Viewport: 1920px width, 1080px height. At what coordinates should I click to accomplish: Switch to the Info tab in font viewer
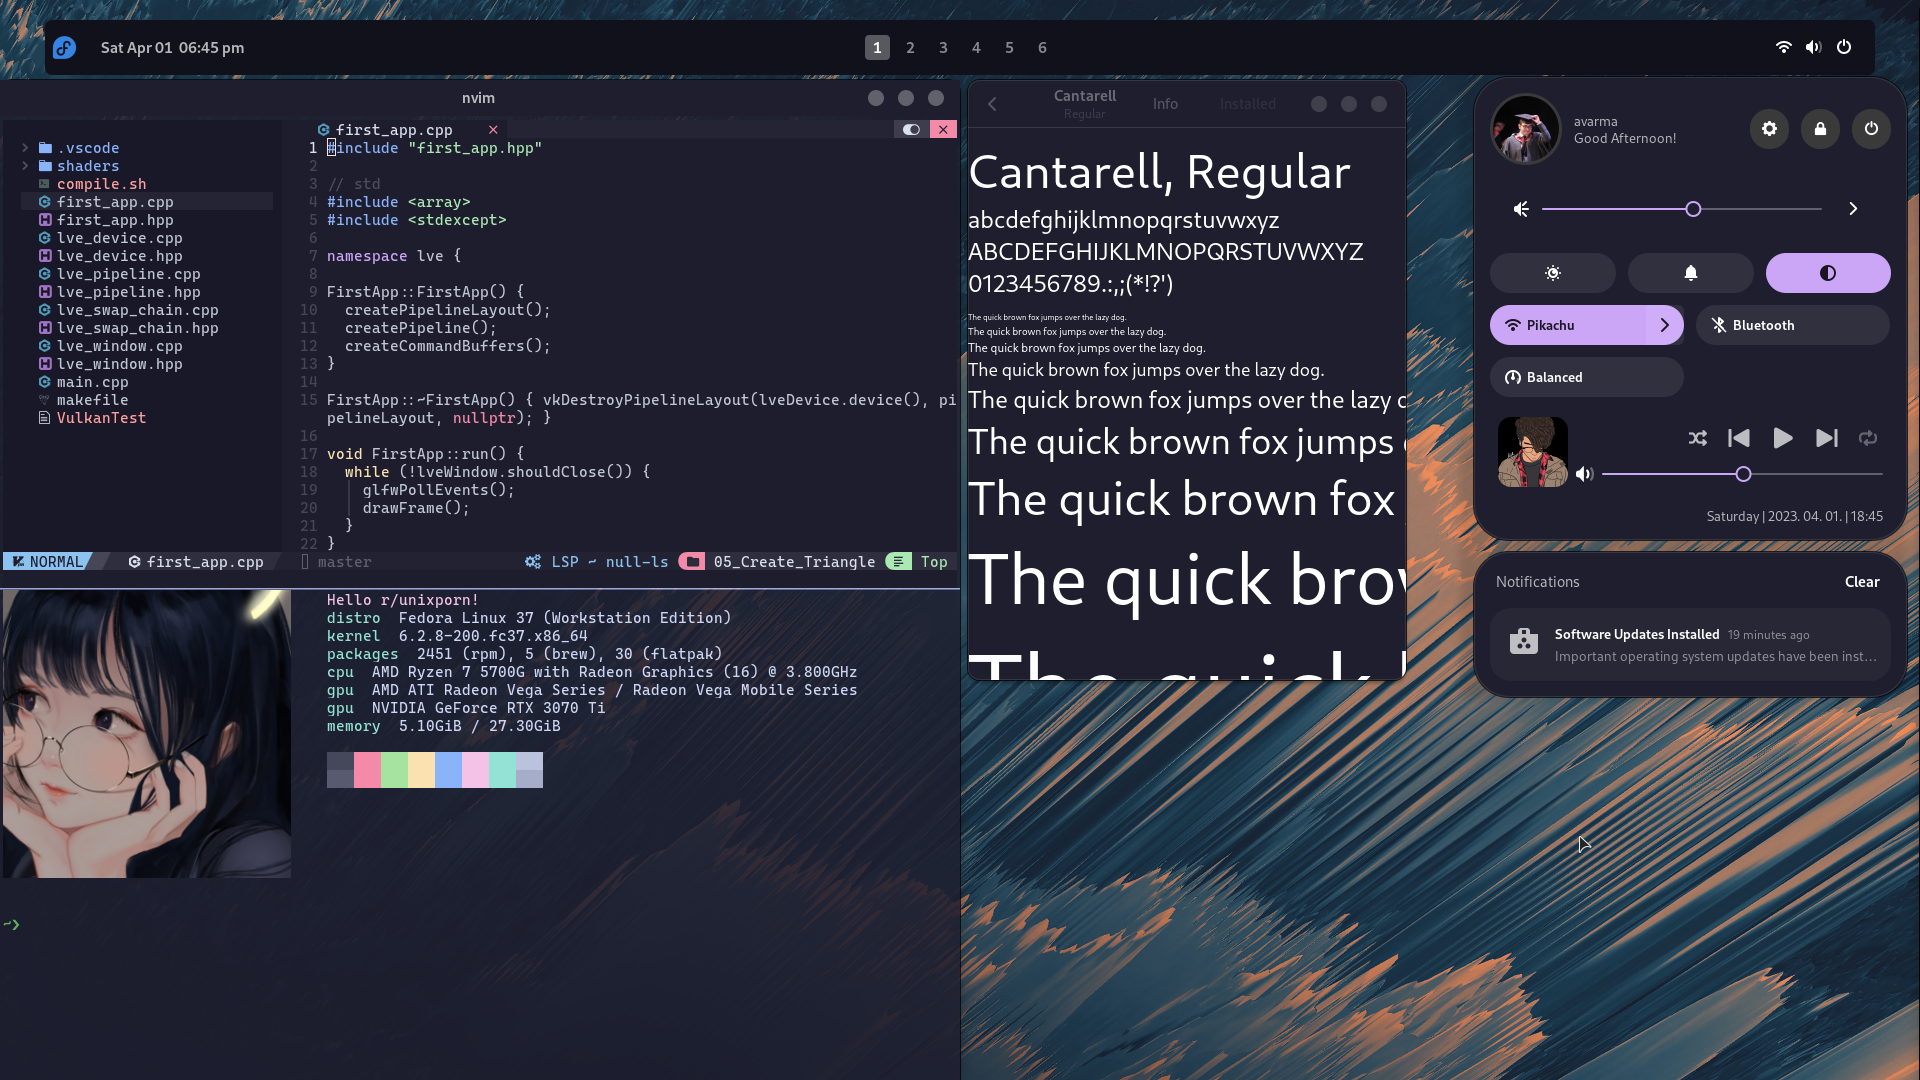pos(1164,104)
